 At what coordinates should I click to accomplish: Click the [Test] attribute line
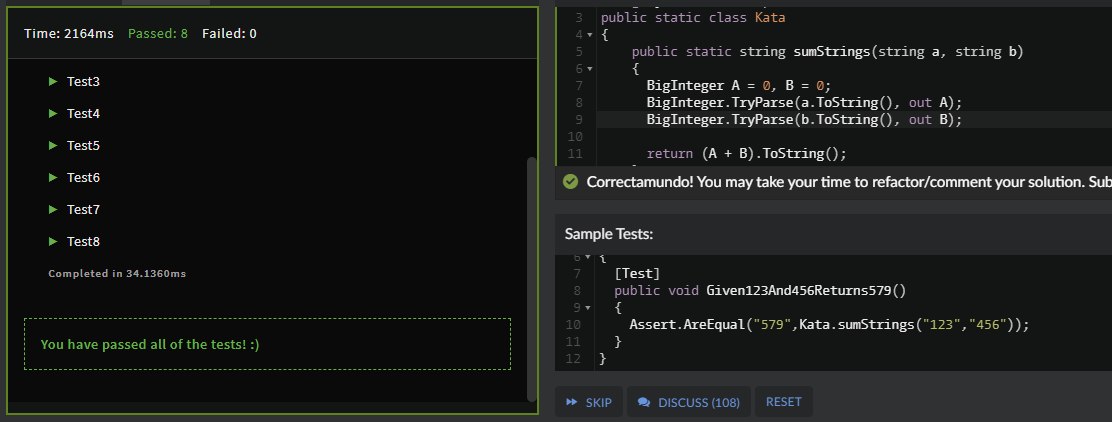tap(637, 273)
